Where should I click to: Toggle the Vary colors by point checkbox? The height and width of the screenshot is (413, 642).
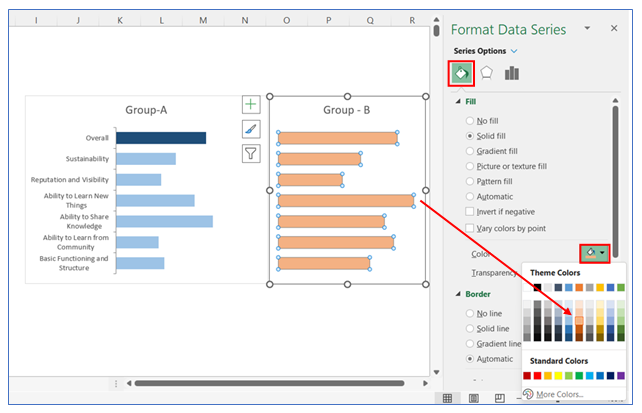(471, 228)
